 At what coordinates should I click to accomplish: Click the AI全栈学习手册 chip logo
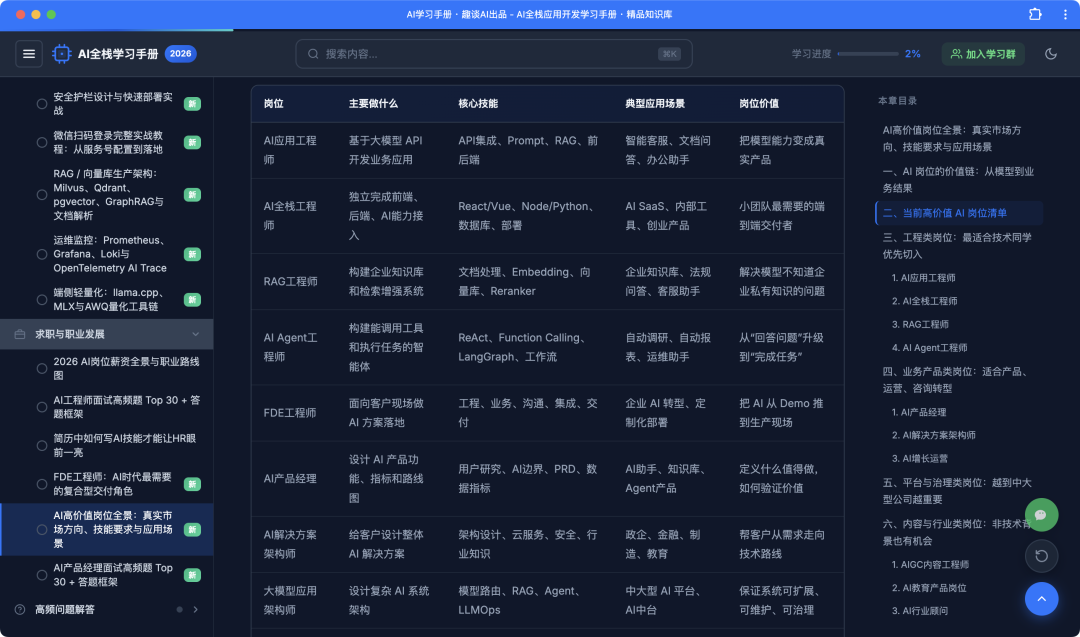point(61,54)
